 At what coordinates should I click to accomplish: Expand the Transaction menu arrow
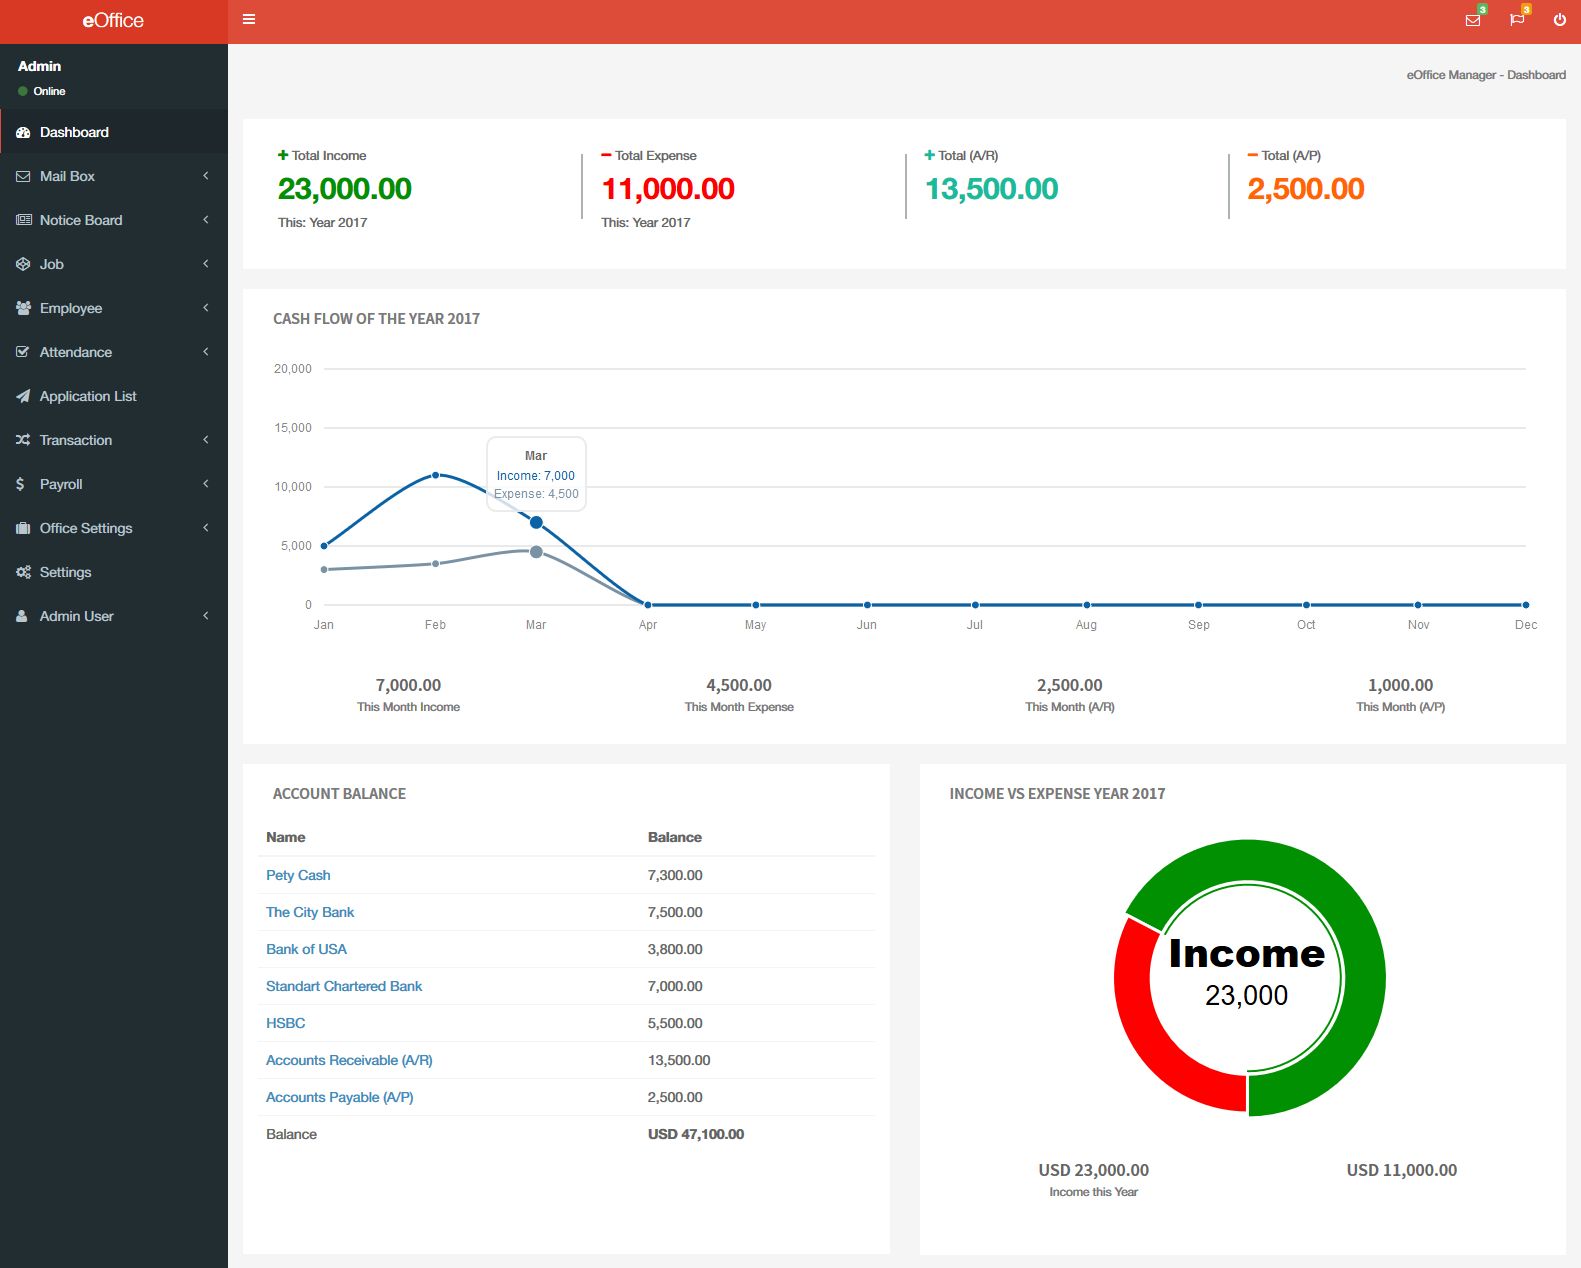pos(206,440)
